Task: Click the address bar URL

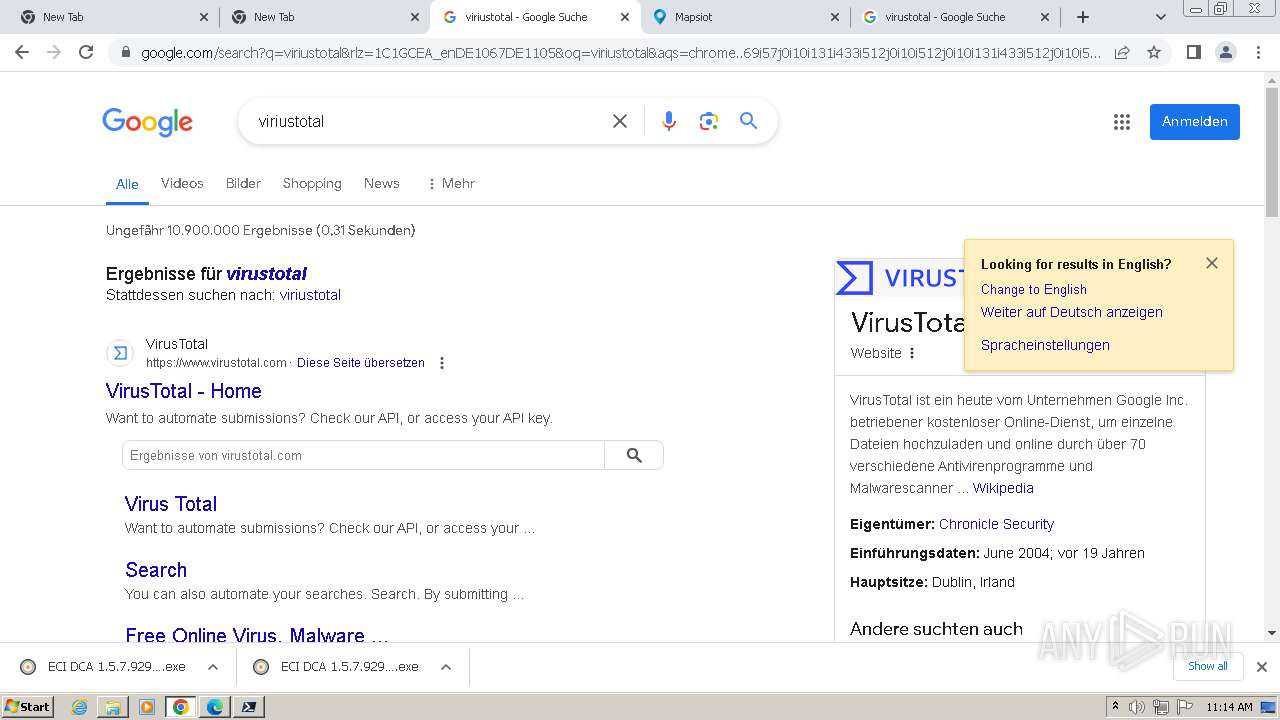Action: pyautogui.click(x=620, y=52)
